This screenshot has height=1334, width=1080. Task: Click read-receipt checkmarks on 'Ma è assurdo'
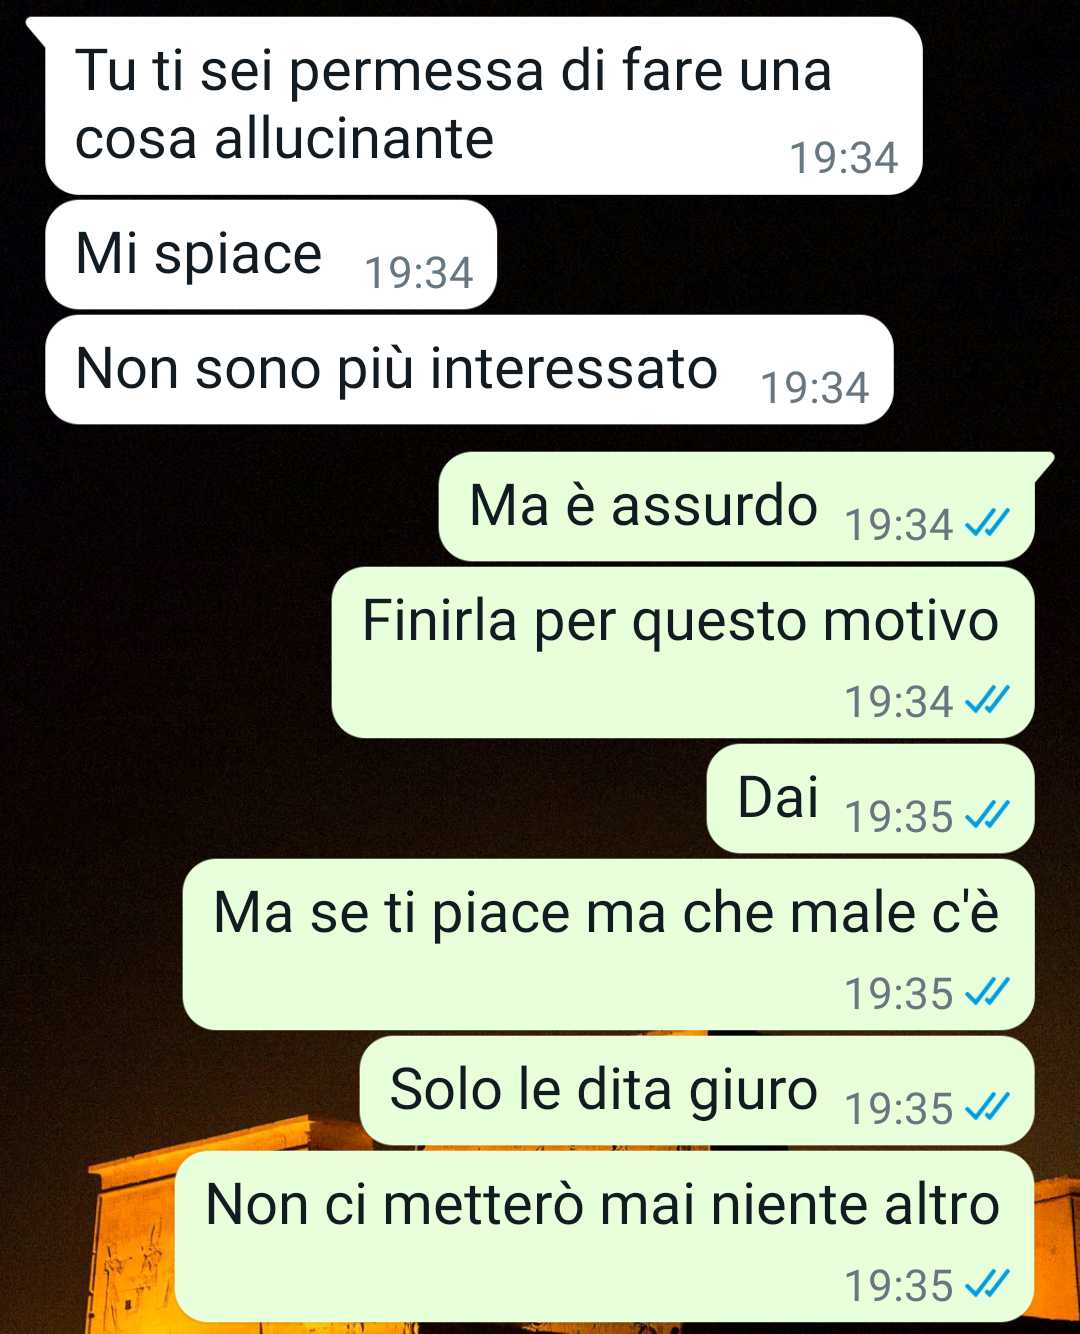[987, 523]
